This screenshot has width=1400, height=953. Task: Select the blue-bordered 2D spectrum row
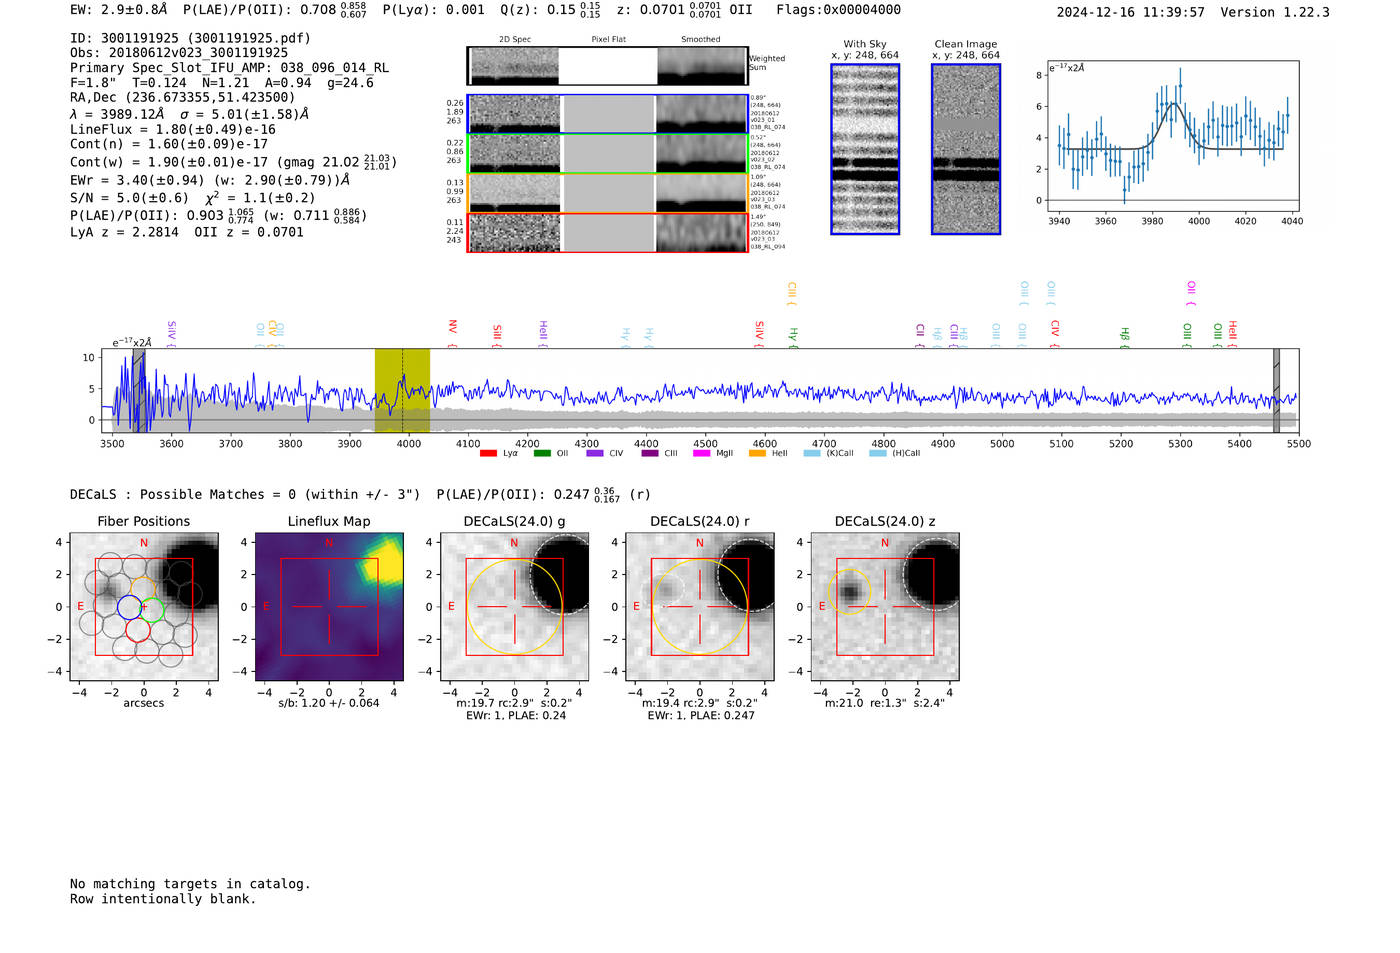tap(607, 114)
